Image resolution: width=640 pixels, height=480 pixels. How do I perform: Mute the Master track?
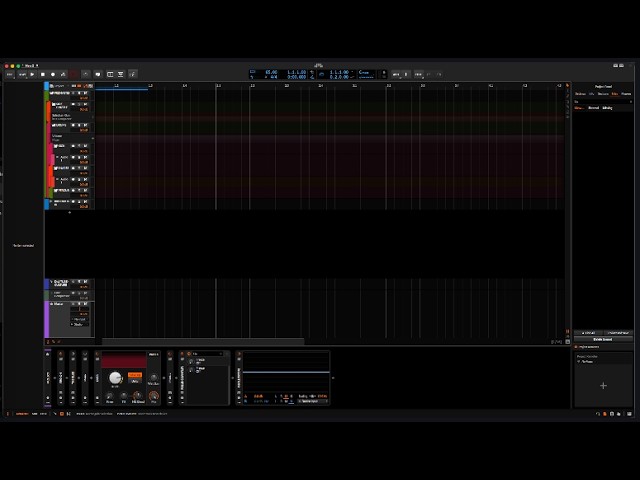85,304
